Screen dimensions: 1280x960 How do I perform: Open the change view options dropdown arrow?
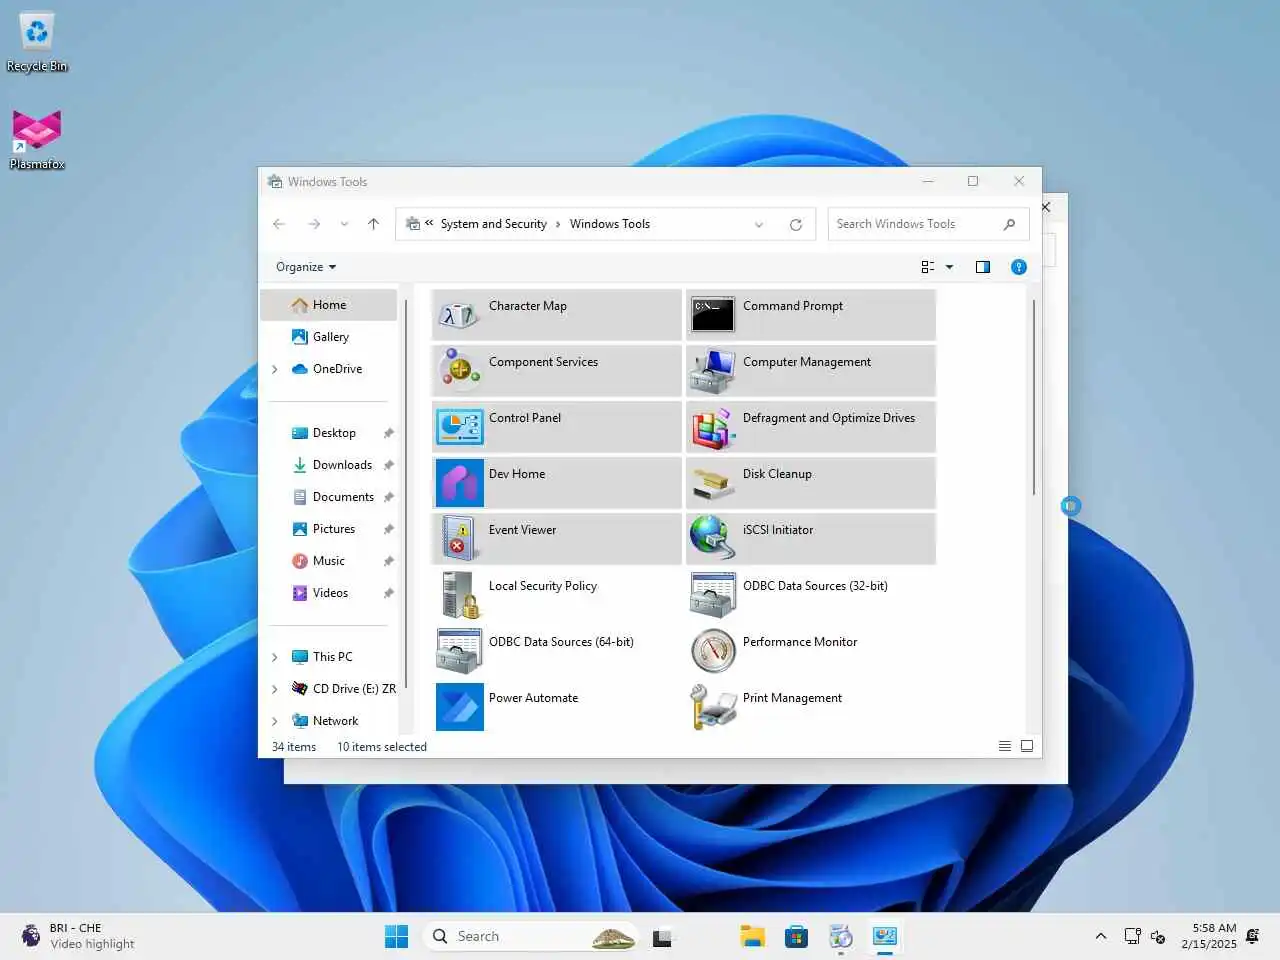click(949, 267)
